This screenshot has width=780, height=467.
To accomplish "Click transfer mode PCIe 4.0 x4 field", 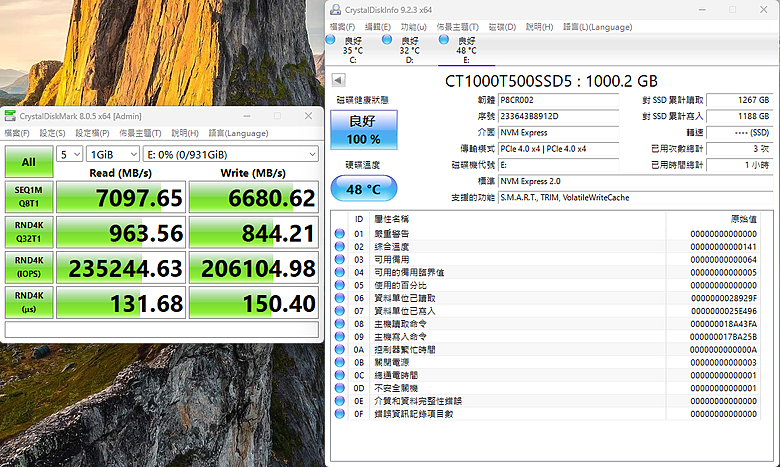I will pyautogui.click(x=559, y=149).
